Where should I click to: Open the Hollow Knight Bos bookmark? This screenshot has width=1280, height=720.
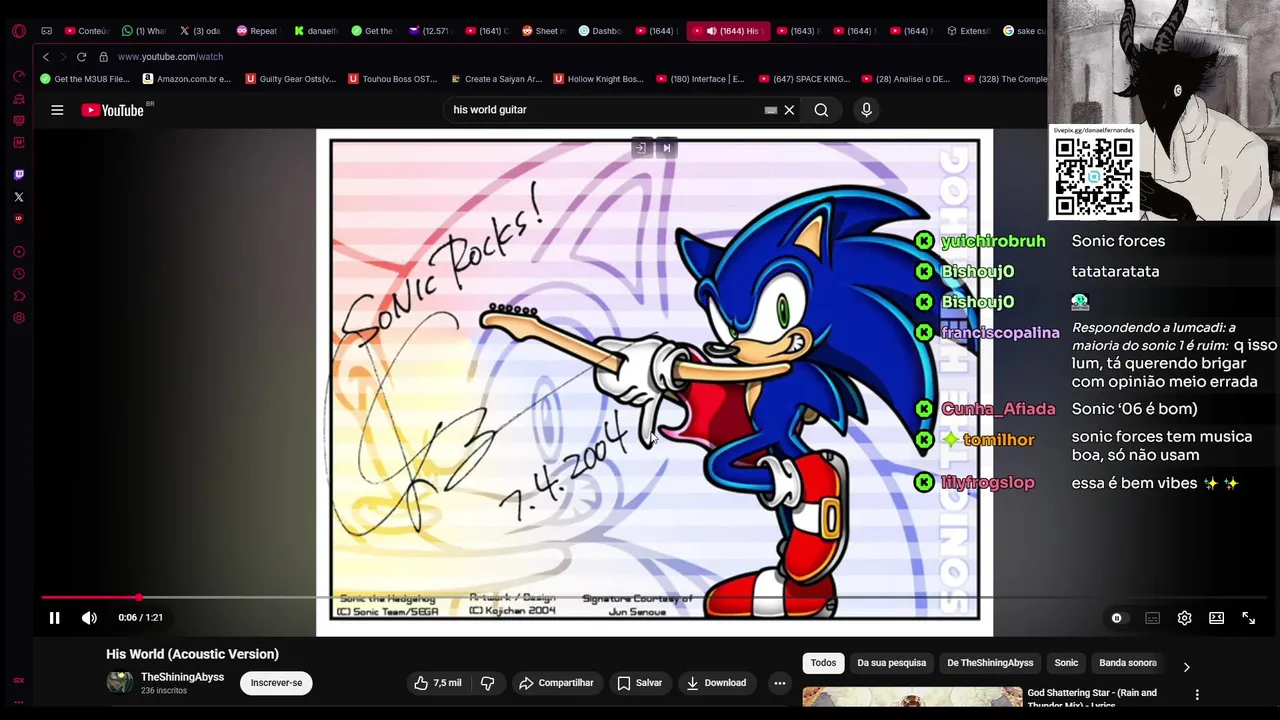coord(598,79)
